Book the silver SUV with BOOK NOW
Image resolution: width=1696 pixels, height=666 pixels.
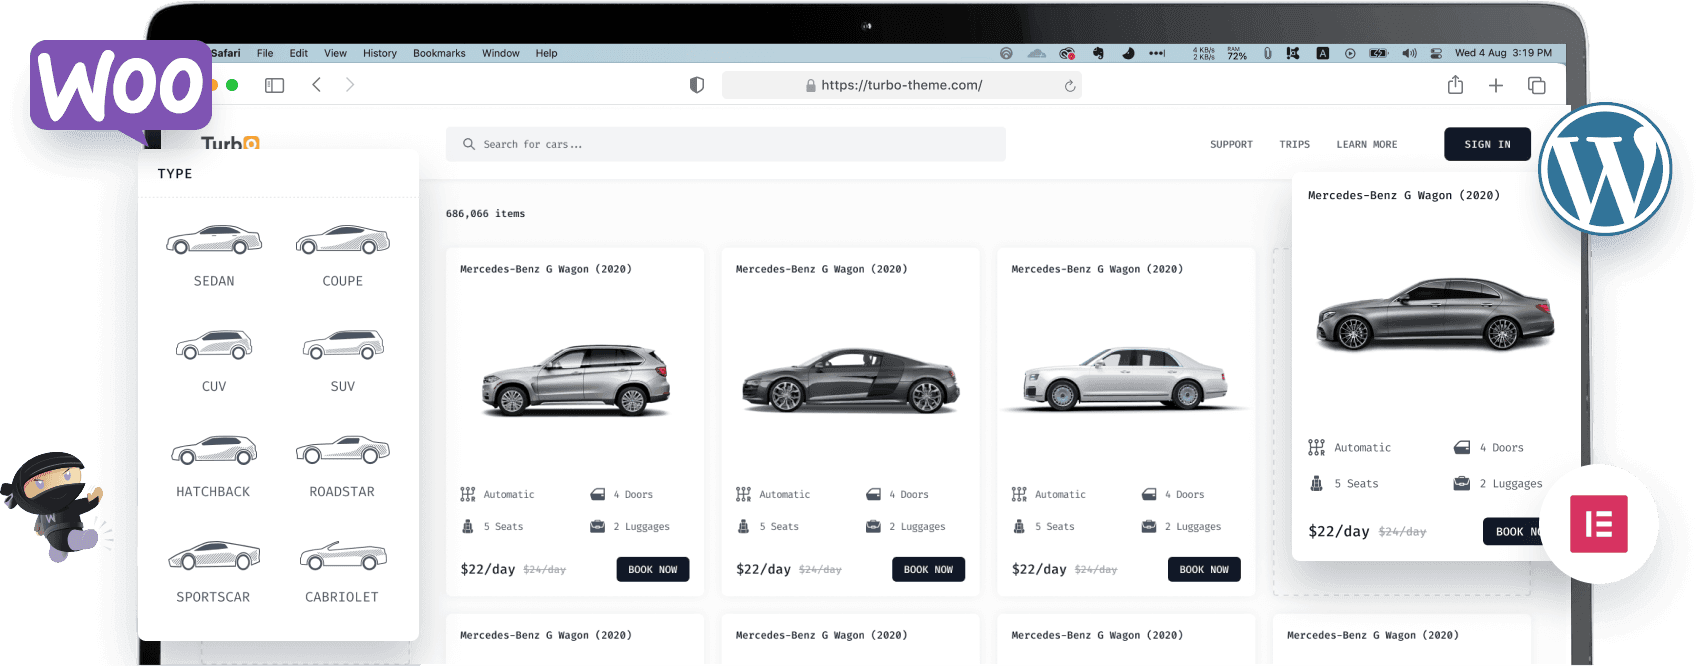[653, 569]
